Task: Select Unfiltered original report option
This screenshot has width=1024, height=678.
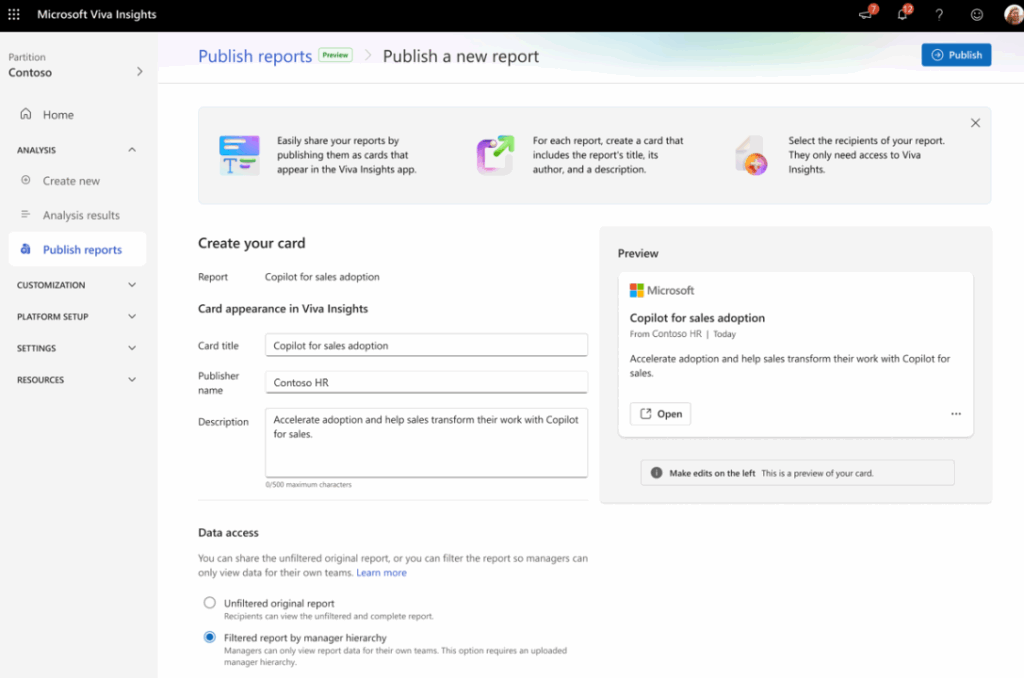Action: click(x=209, y=603)
